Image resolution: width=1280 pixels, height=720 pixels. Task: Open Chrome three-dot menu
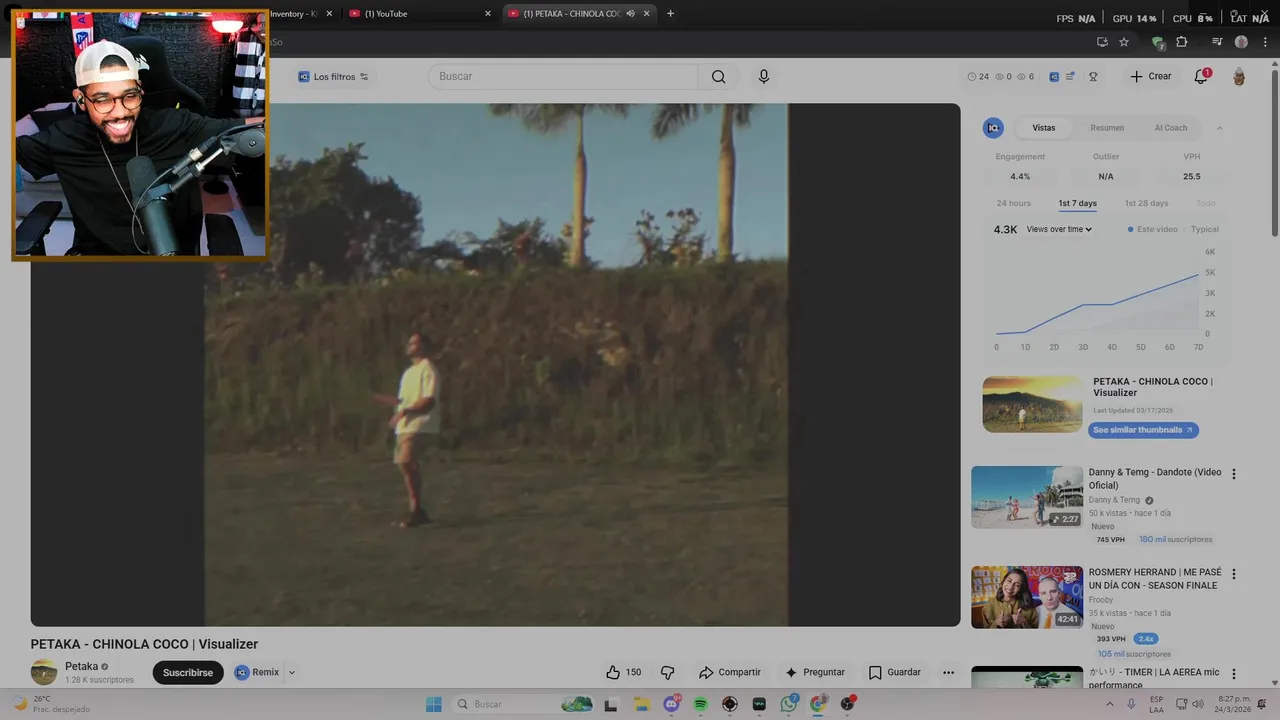click(1265, 42)
